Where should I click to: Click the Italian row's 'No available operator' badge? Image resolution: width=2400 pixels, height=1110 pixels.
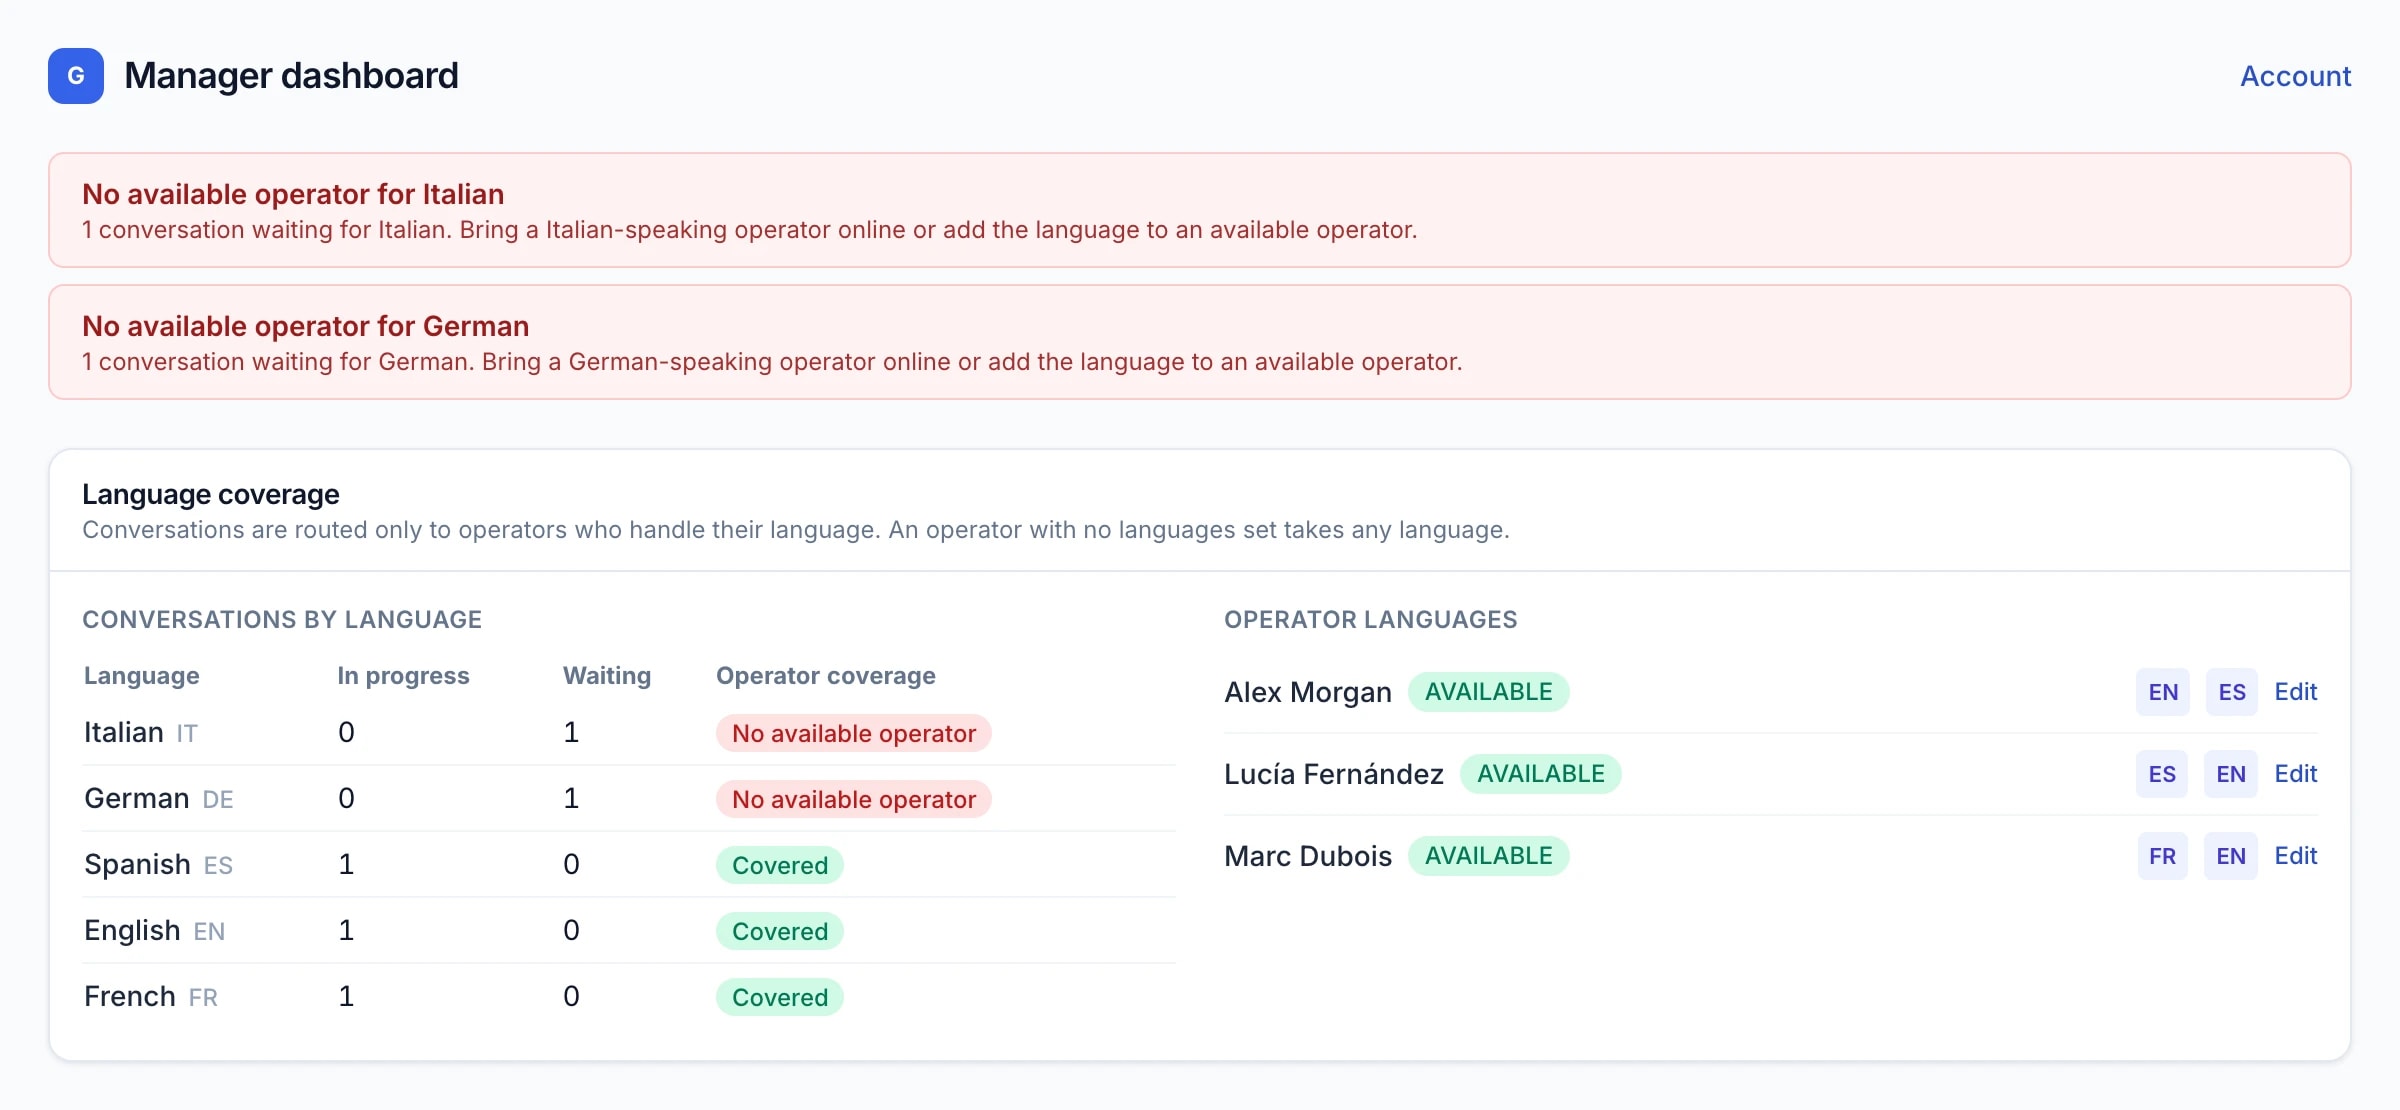pos(853,733)
